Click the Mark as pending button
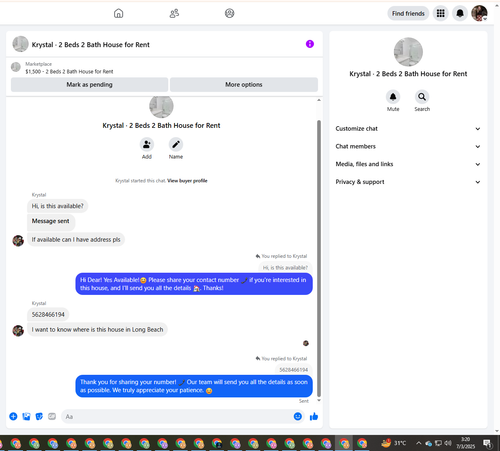Screen dimensions: 500x451 (89, 85)
